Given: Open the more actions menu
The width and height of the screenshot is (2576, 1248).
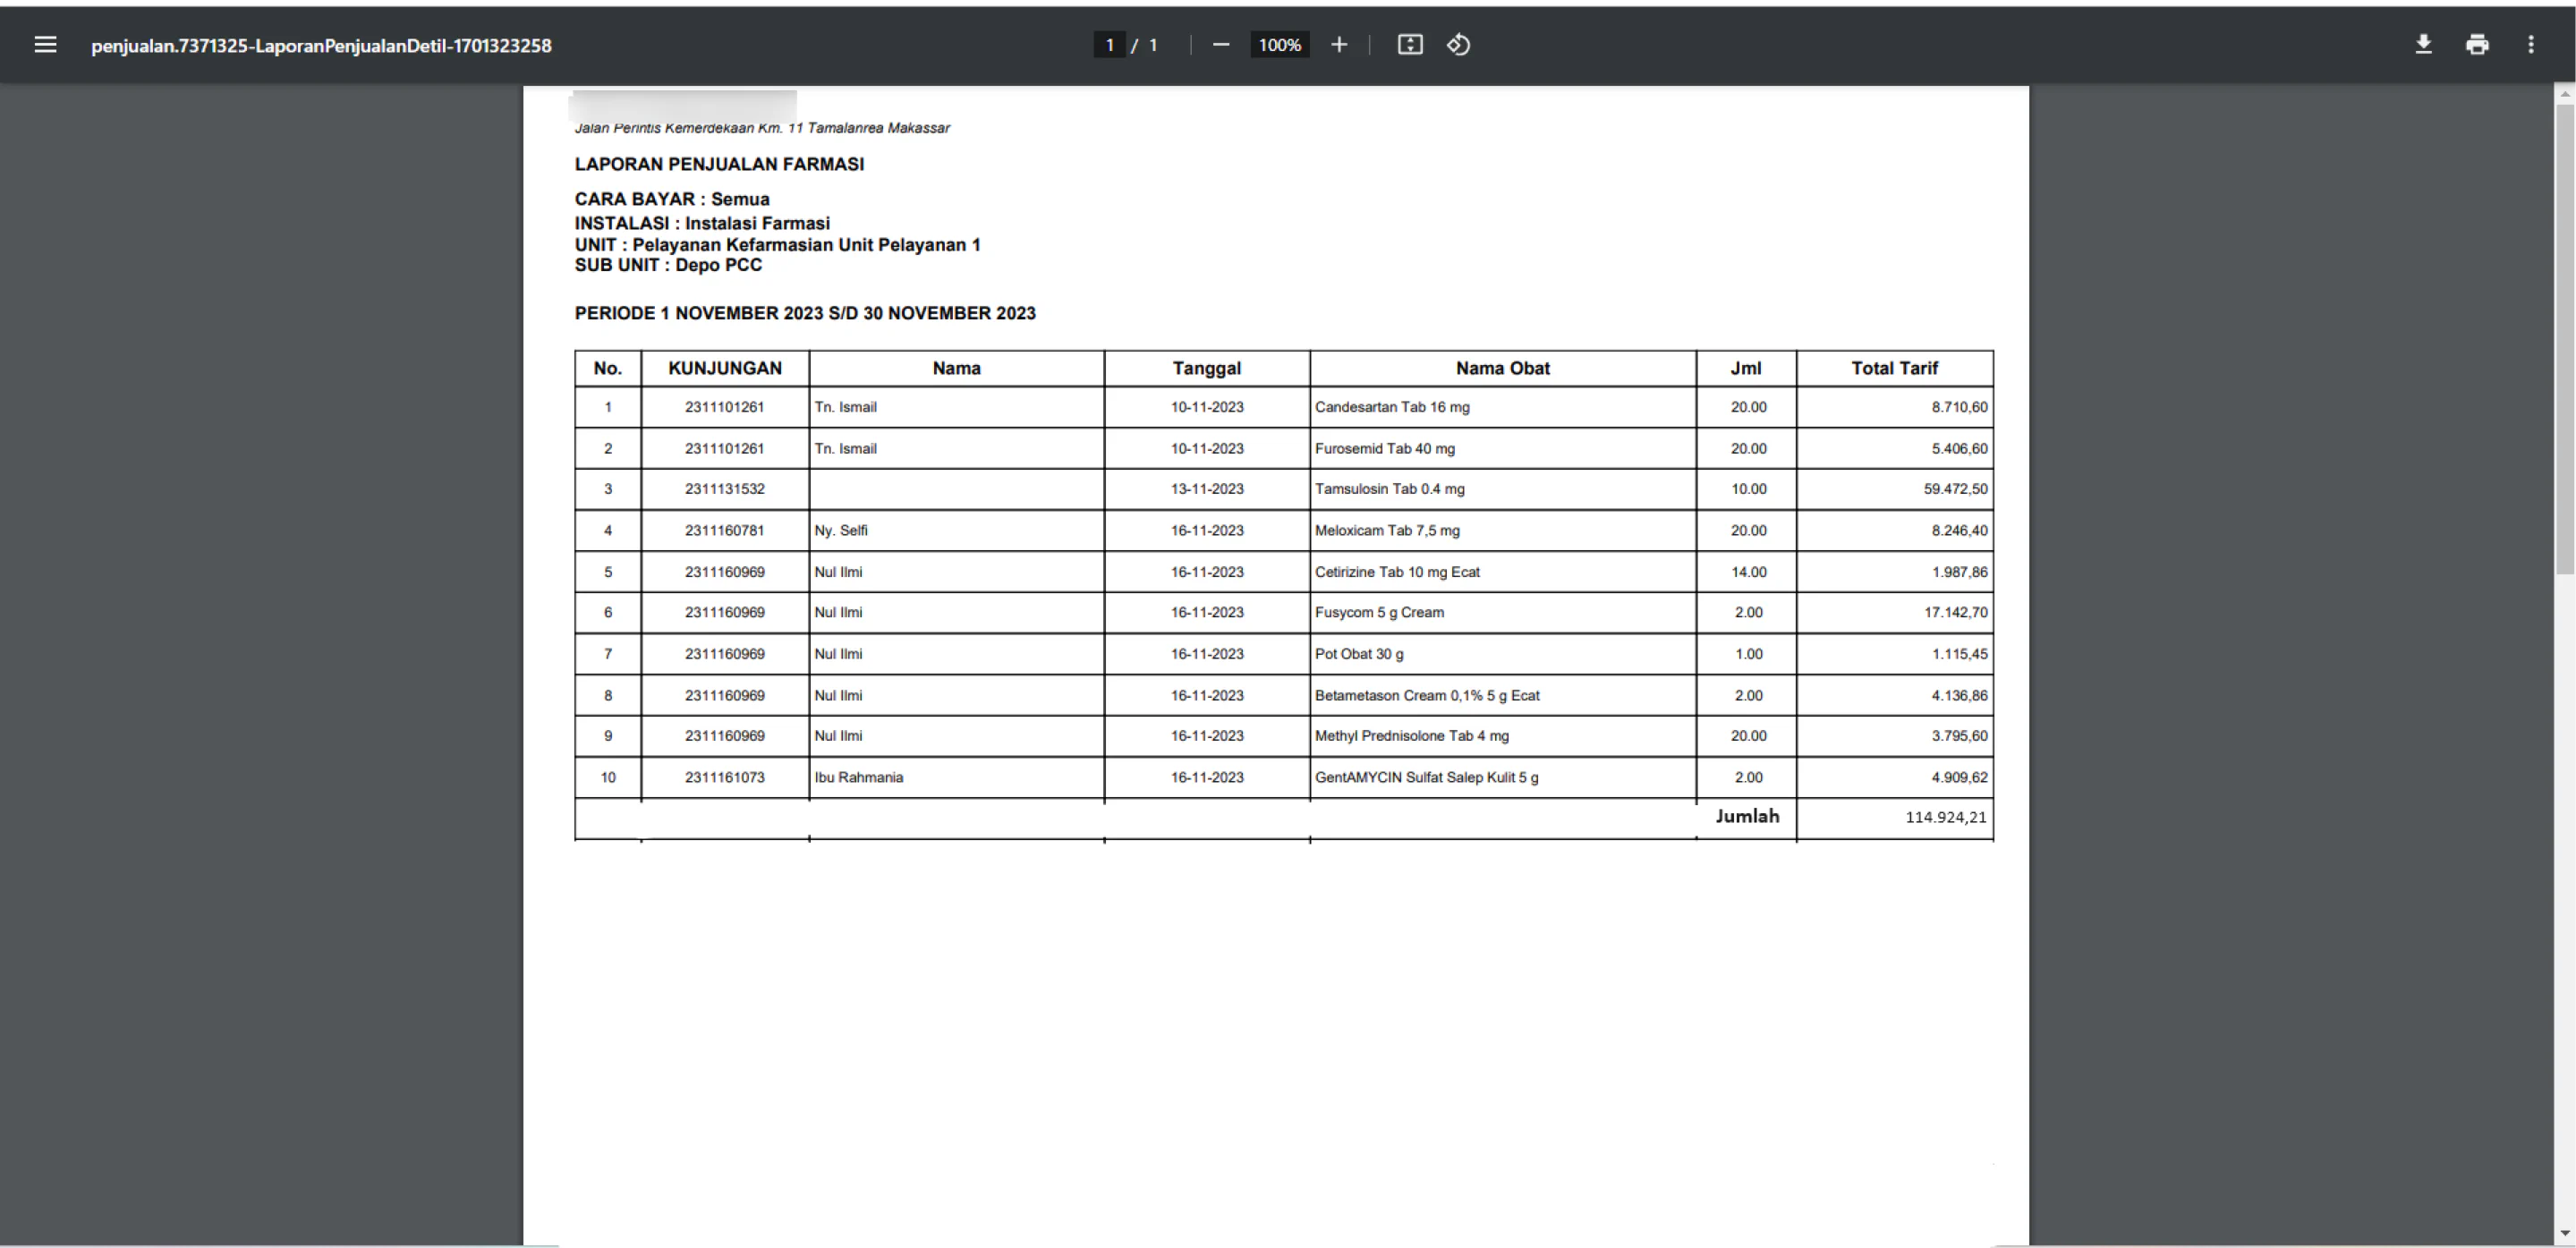Looking at the screenshot, I should coord(2531,45).
